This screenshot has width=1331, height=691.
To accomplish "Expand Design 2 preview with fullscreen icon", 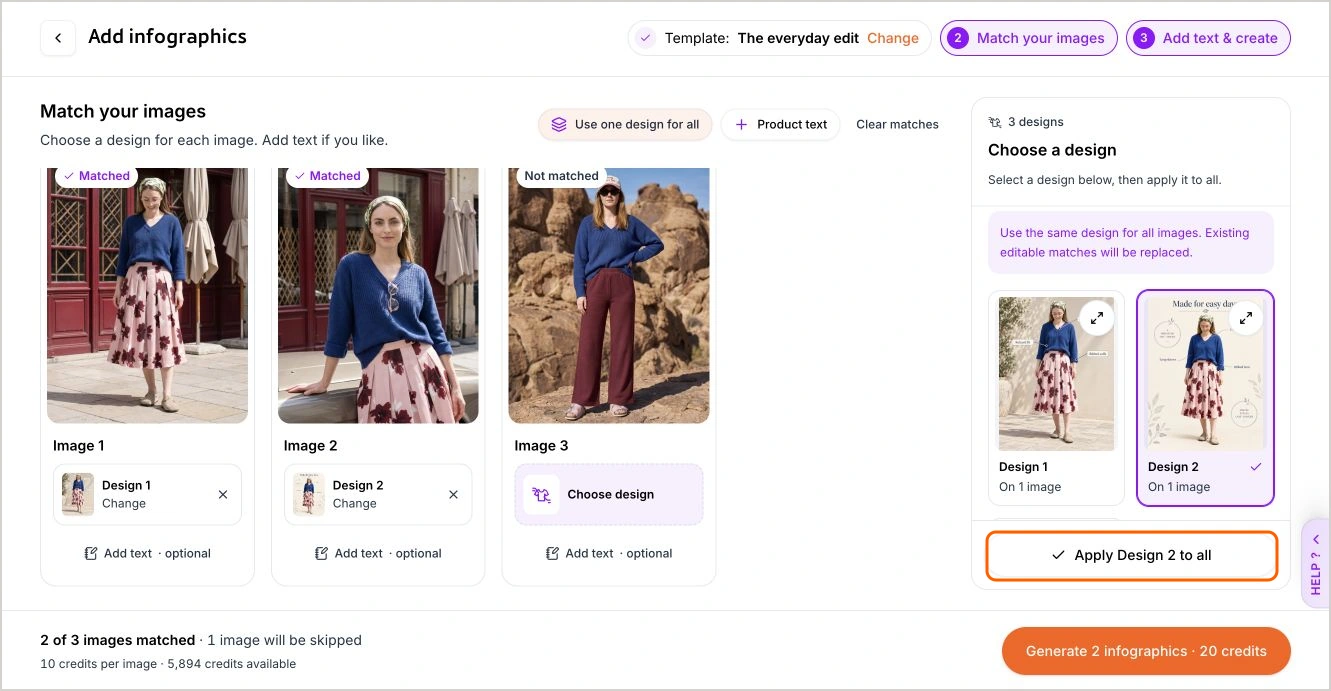I will 1246,318.
